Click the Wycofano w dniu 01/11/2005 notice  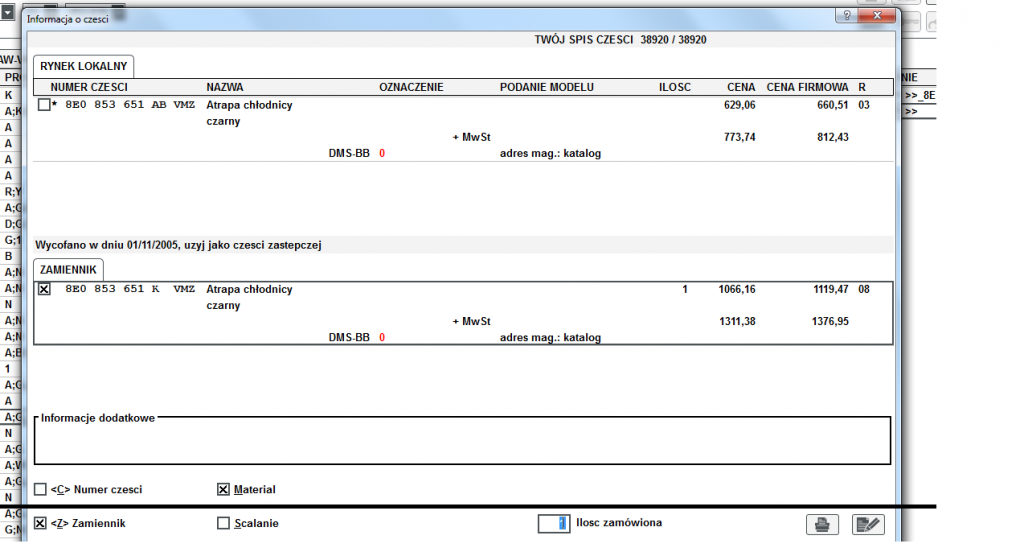[x=178, y=245]
